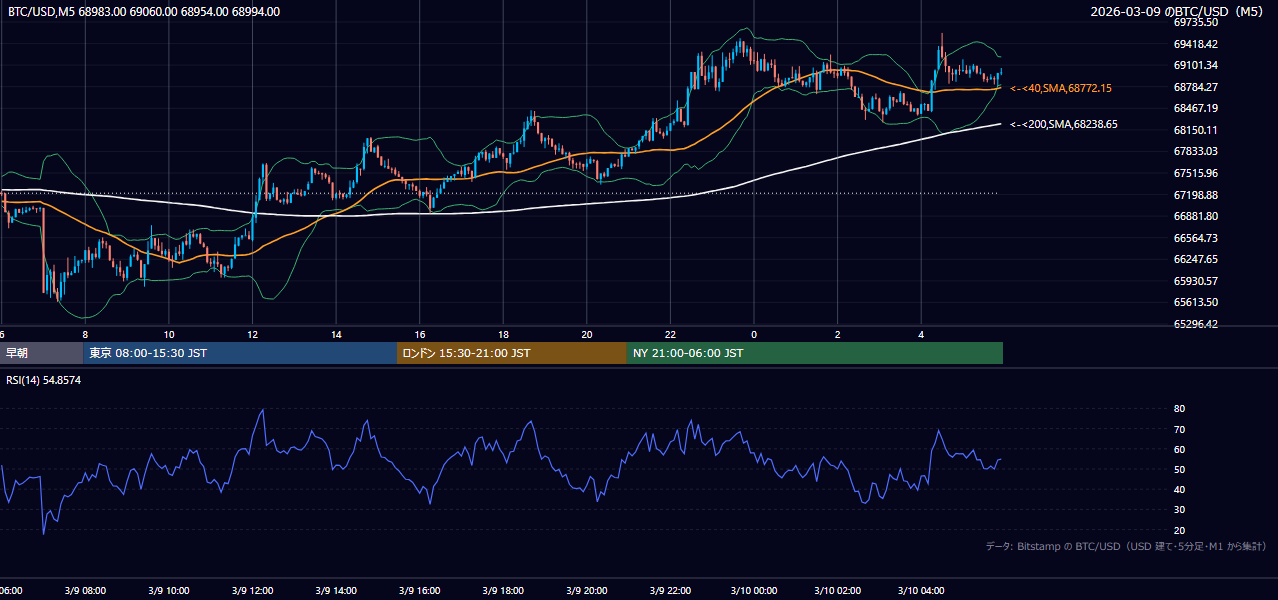Screen dimensions: 1278x600
Task: Click price axis value 67833.03
Action: point(1195,151)
